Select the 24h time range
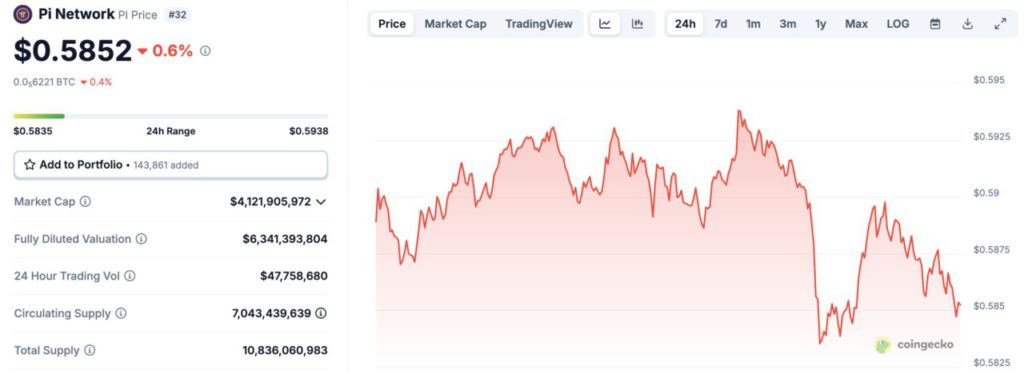Image resolution: width=1024 pixels, height=374 pixels. coord(685,24)
